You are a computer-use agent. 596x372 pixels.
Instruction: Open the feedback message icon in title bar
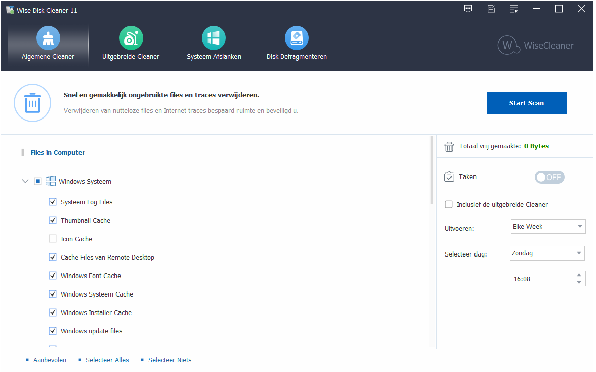[x=468, y=9]
